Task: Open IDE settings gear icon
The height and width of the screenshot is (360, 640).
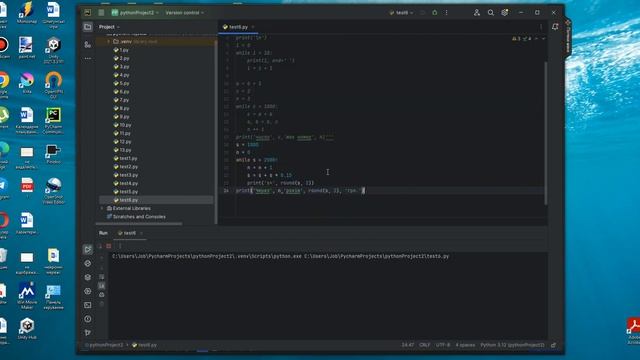Action: (505, 13)
